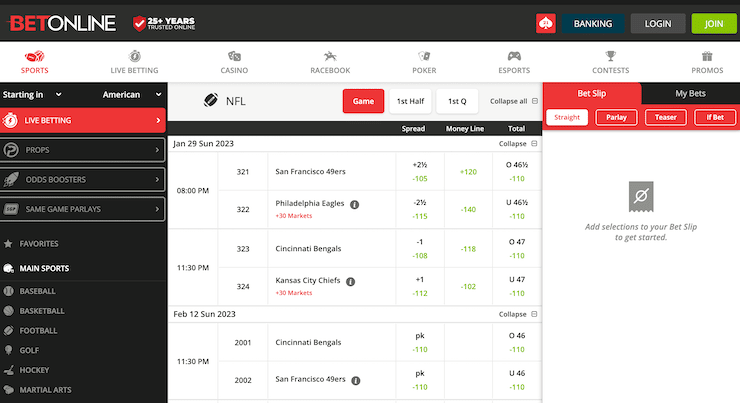
Task: Open the Sports section icon
Action: (34, 57)
